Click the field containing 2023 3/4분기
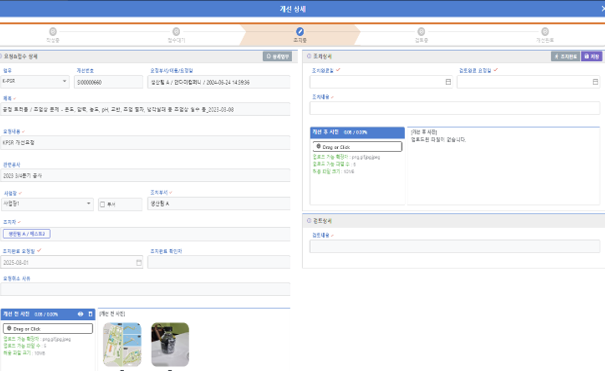Screen dimensions: 605x371 pyautogui.click(x=145, y=175)
